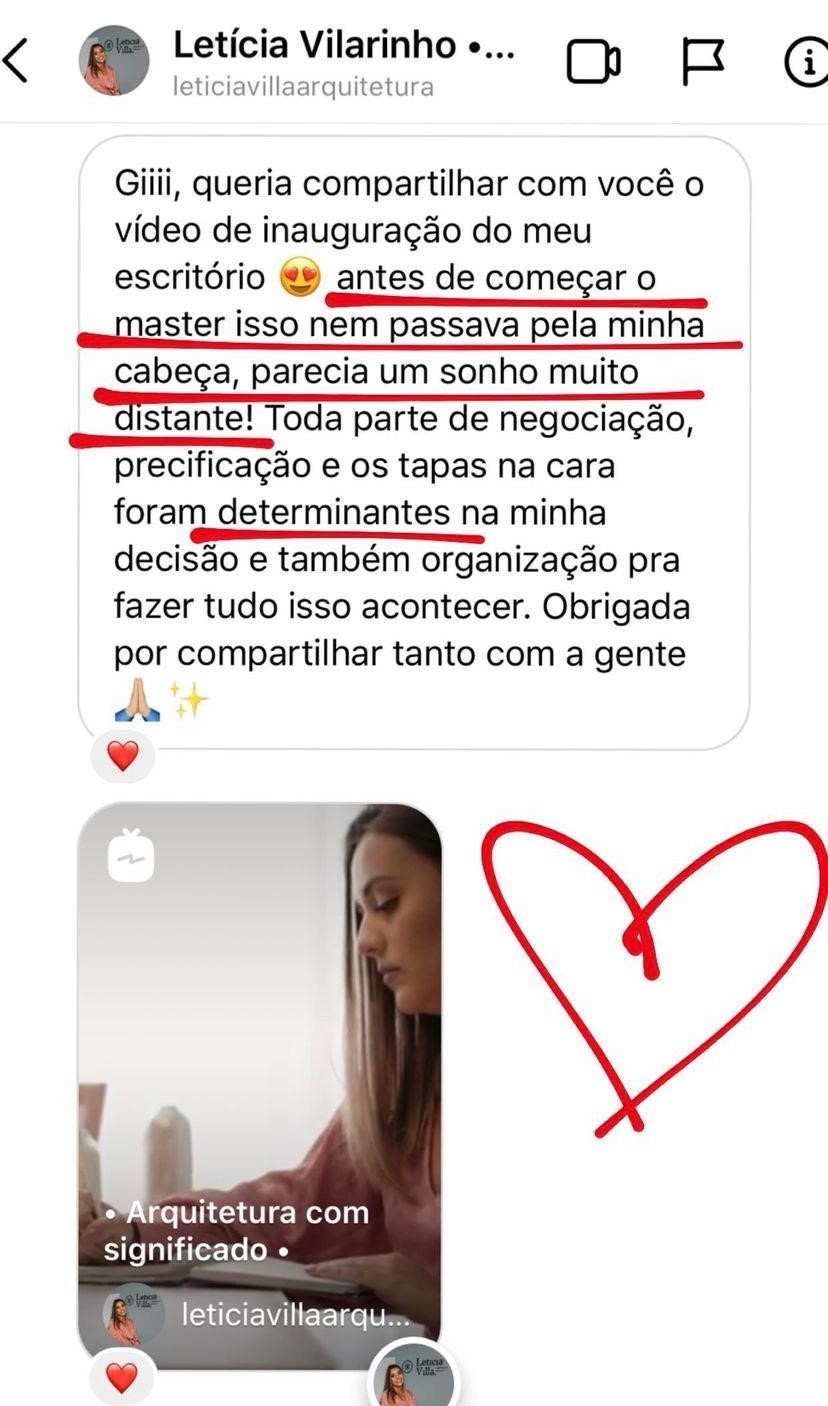The height and width of the screenshot is (1406, 828).
Task: Open leticiavillaarquitetura username under the title
Action: [x=303, y=87]
